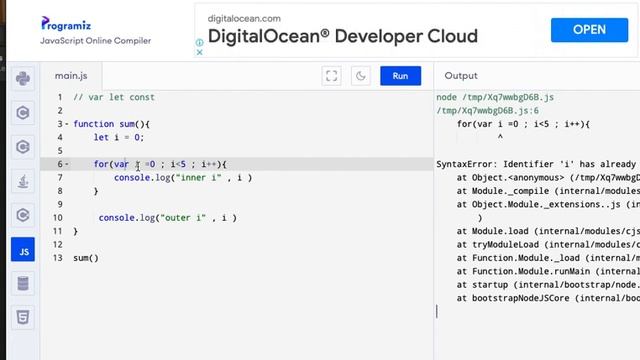Screen dimensions: 640x360
Task: Click the JavaScript Online Compiler subtitle
Action: pos(96,41)
